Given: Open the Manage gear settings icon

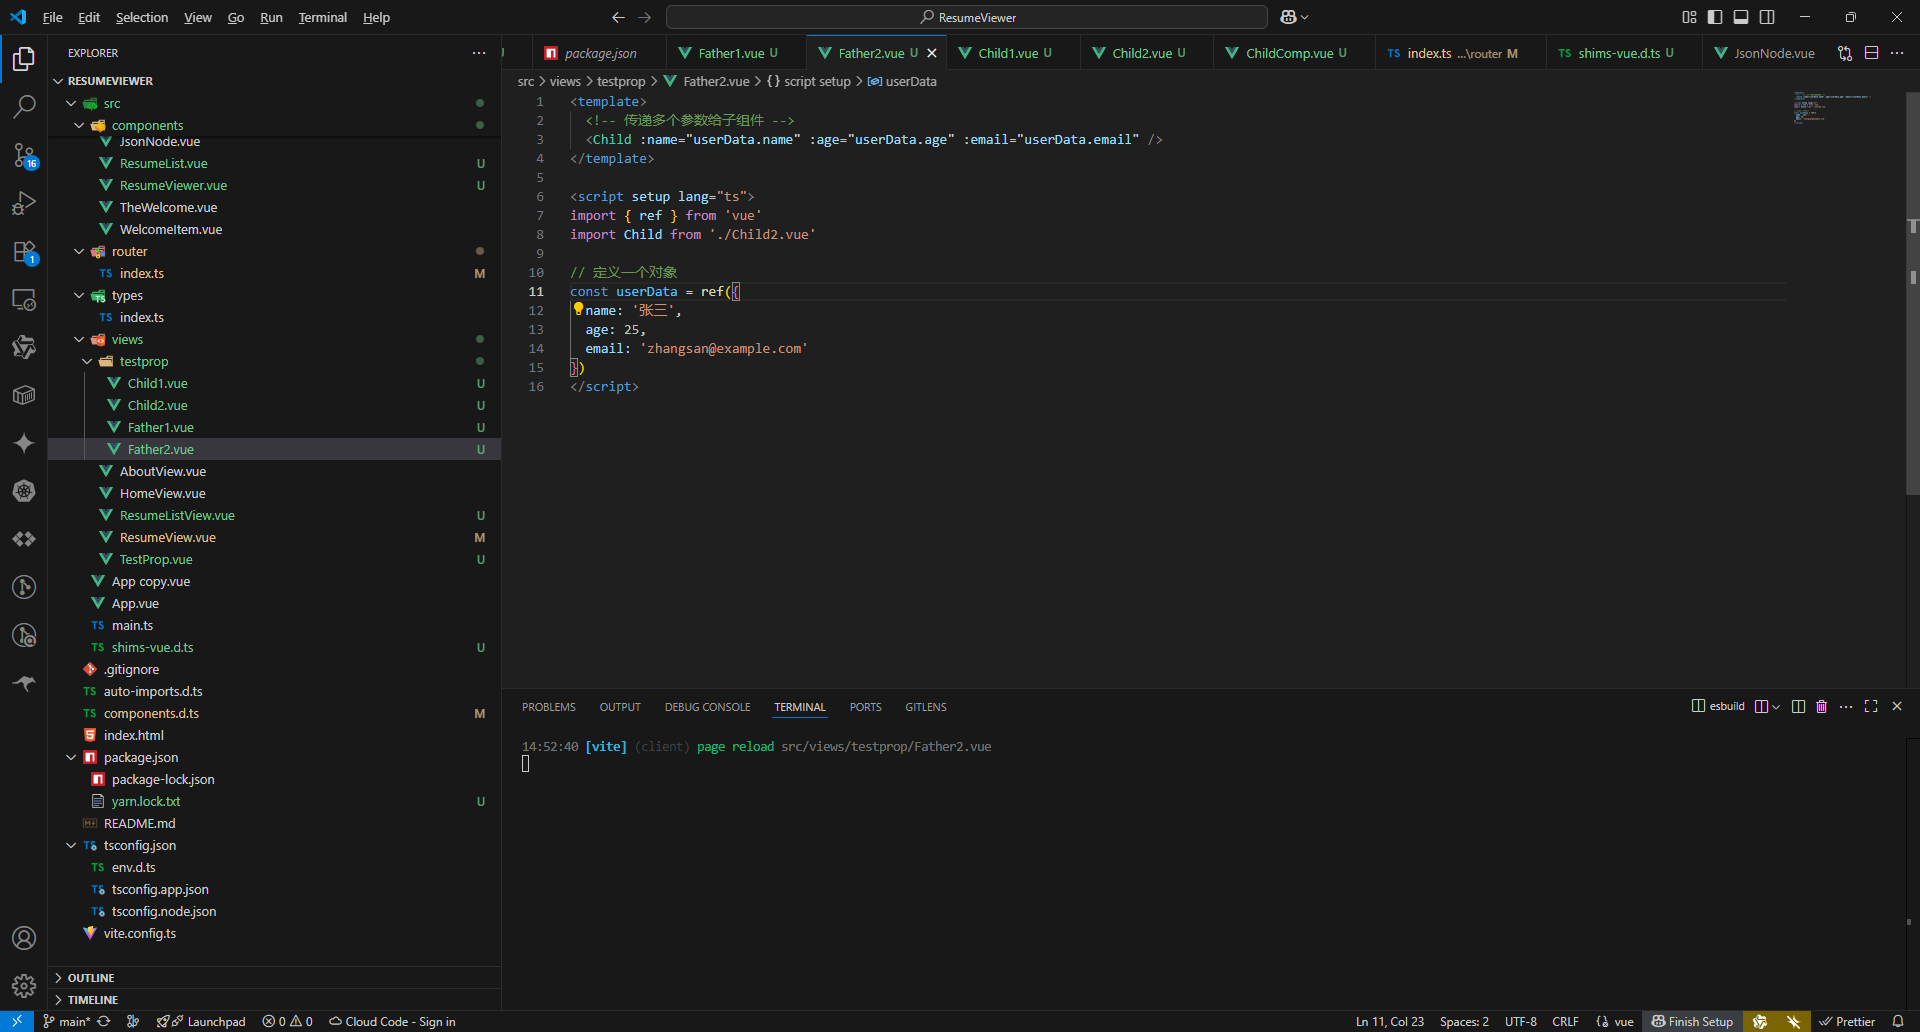Looking at the screenshot, I should (24, 986).
